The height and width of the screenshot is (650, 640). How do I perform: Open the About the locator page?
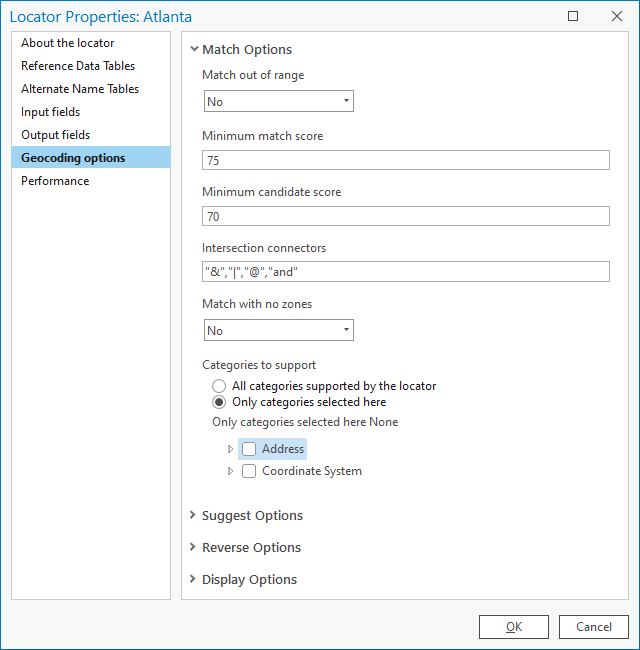point(68,43)
